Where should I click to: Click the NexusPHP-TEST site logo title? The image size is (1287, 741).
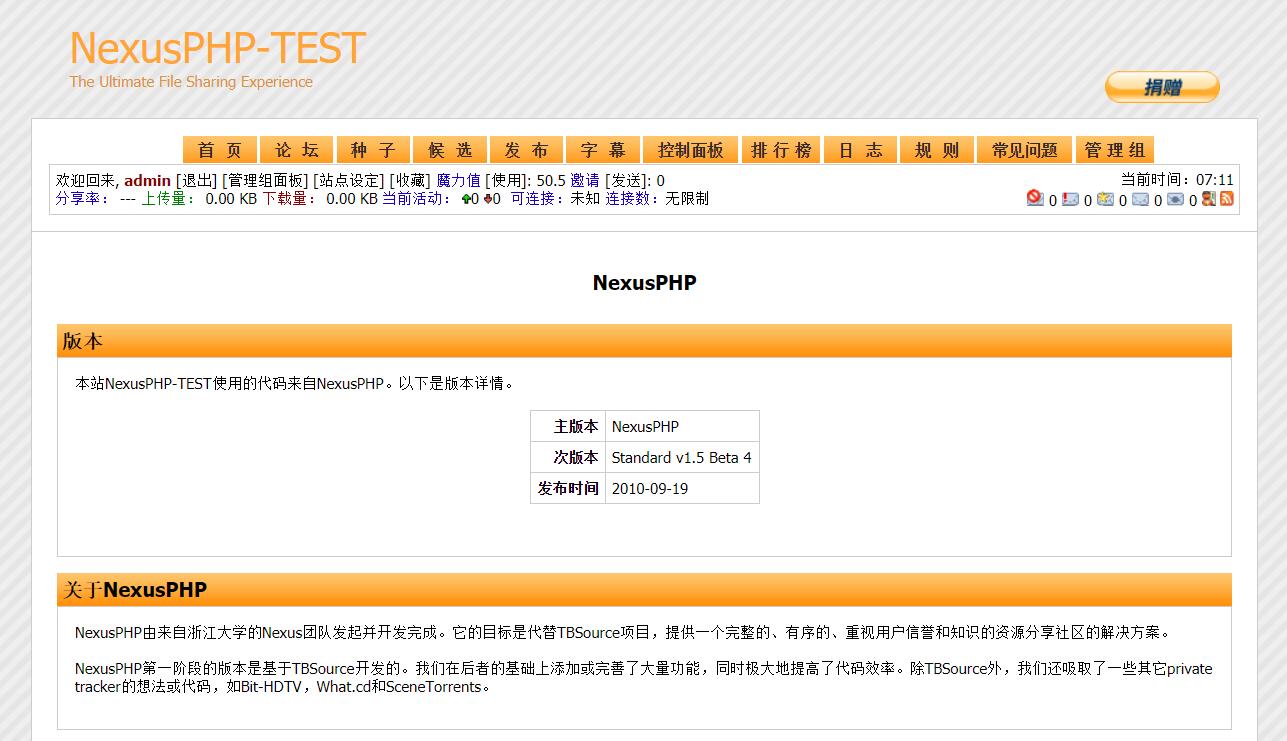218,48
